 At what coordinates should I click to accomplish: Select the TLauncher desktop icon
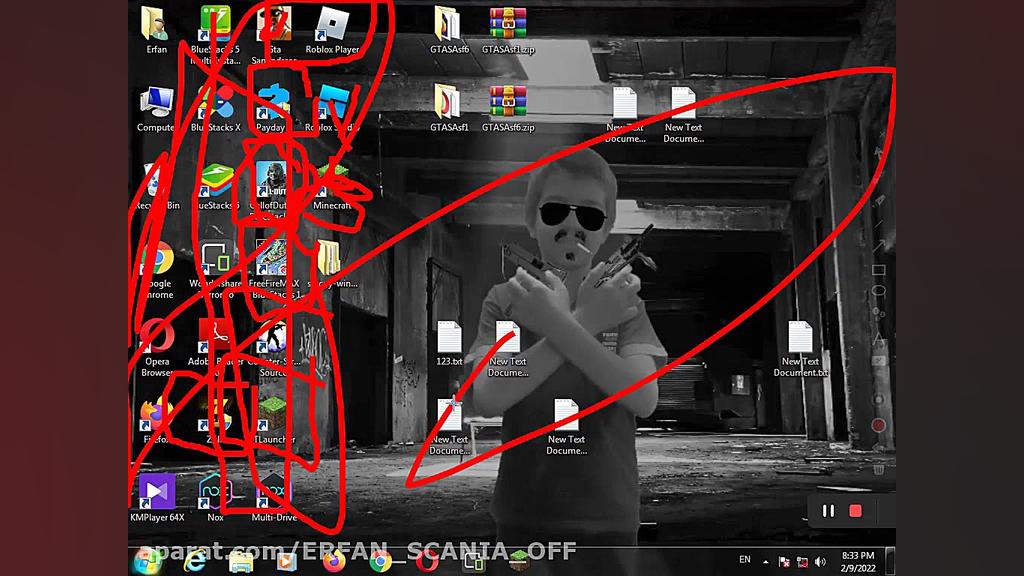click(273, 415)
